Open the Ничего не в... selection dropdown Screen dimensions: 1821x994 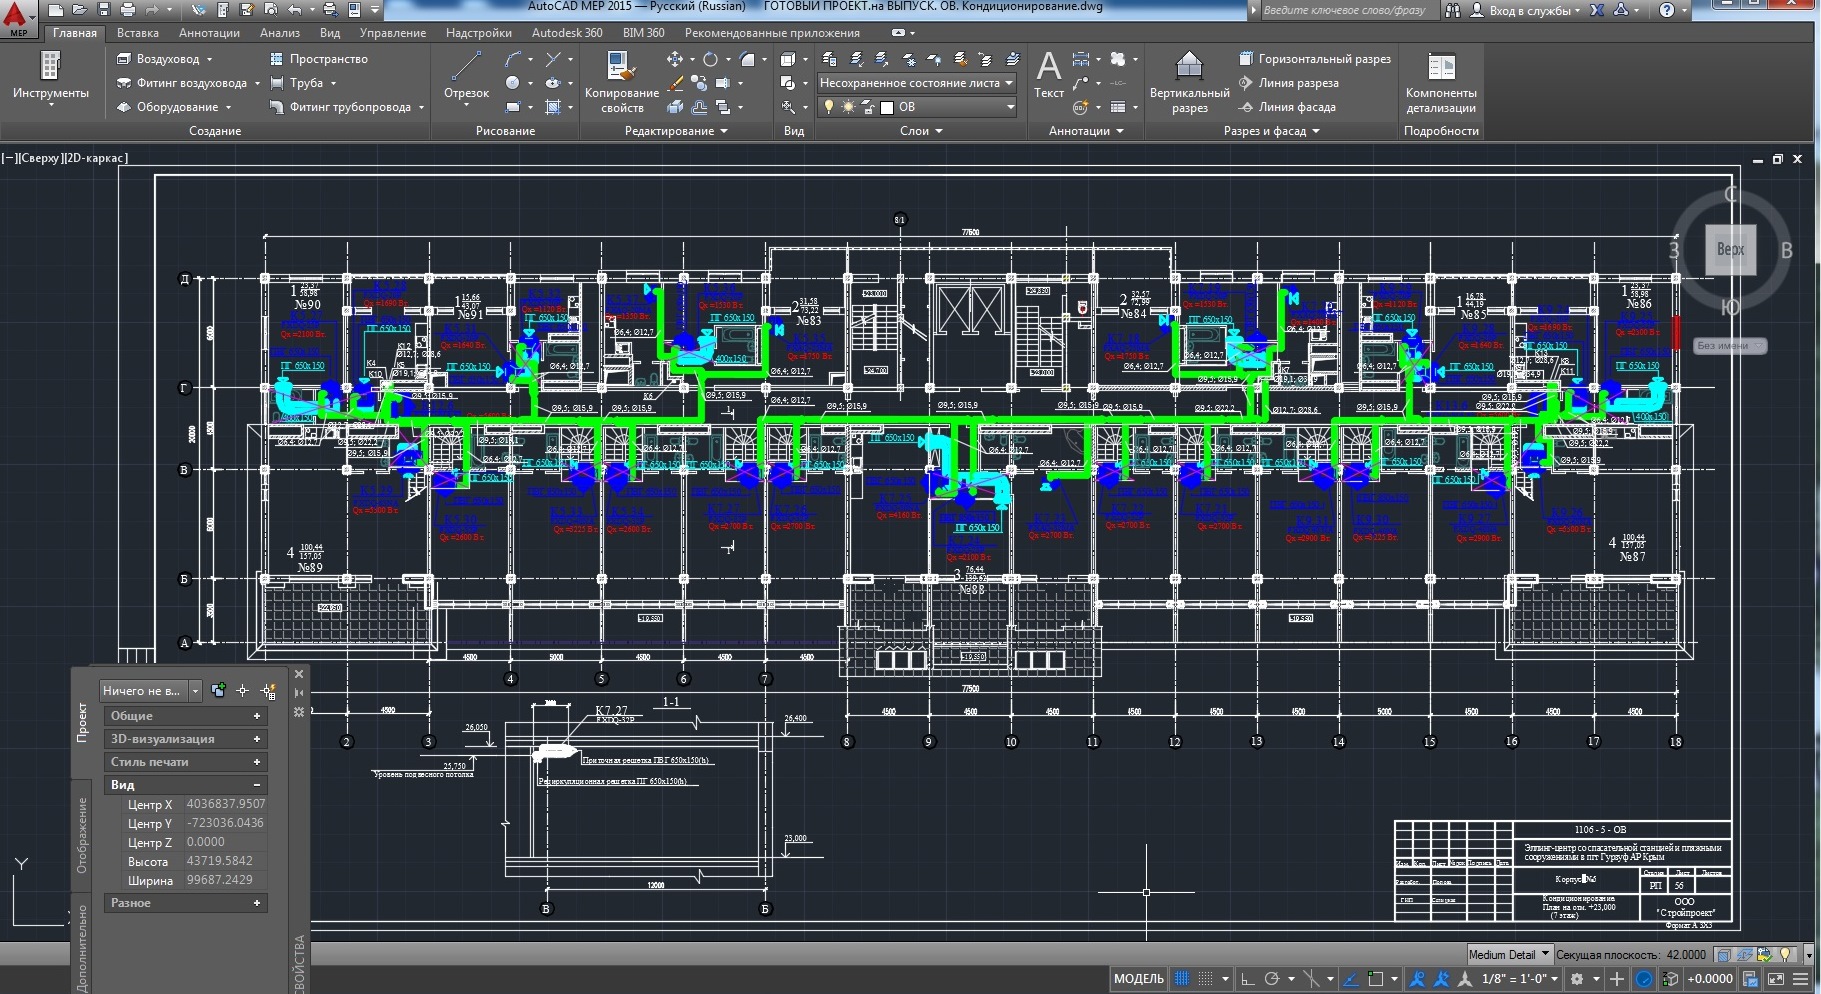coord(151,691)
